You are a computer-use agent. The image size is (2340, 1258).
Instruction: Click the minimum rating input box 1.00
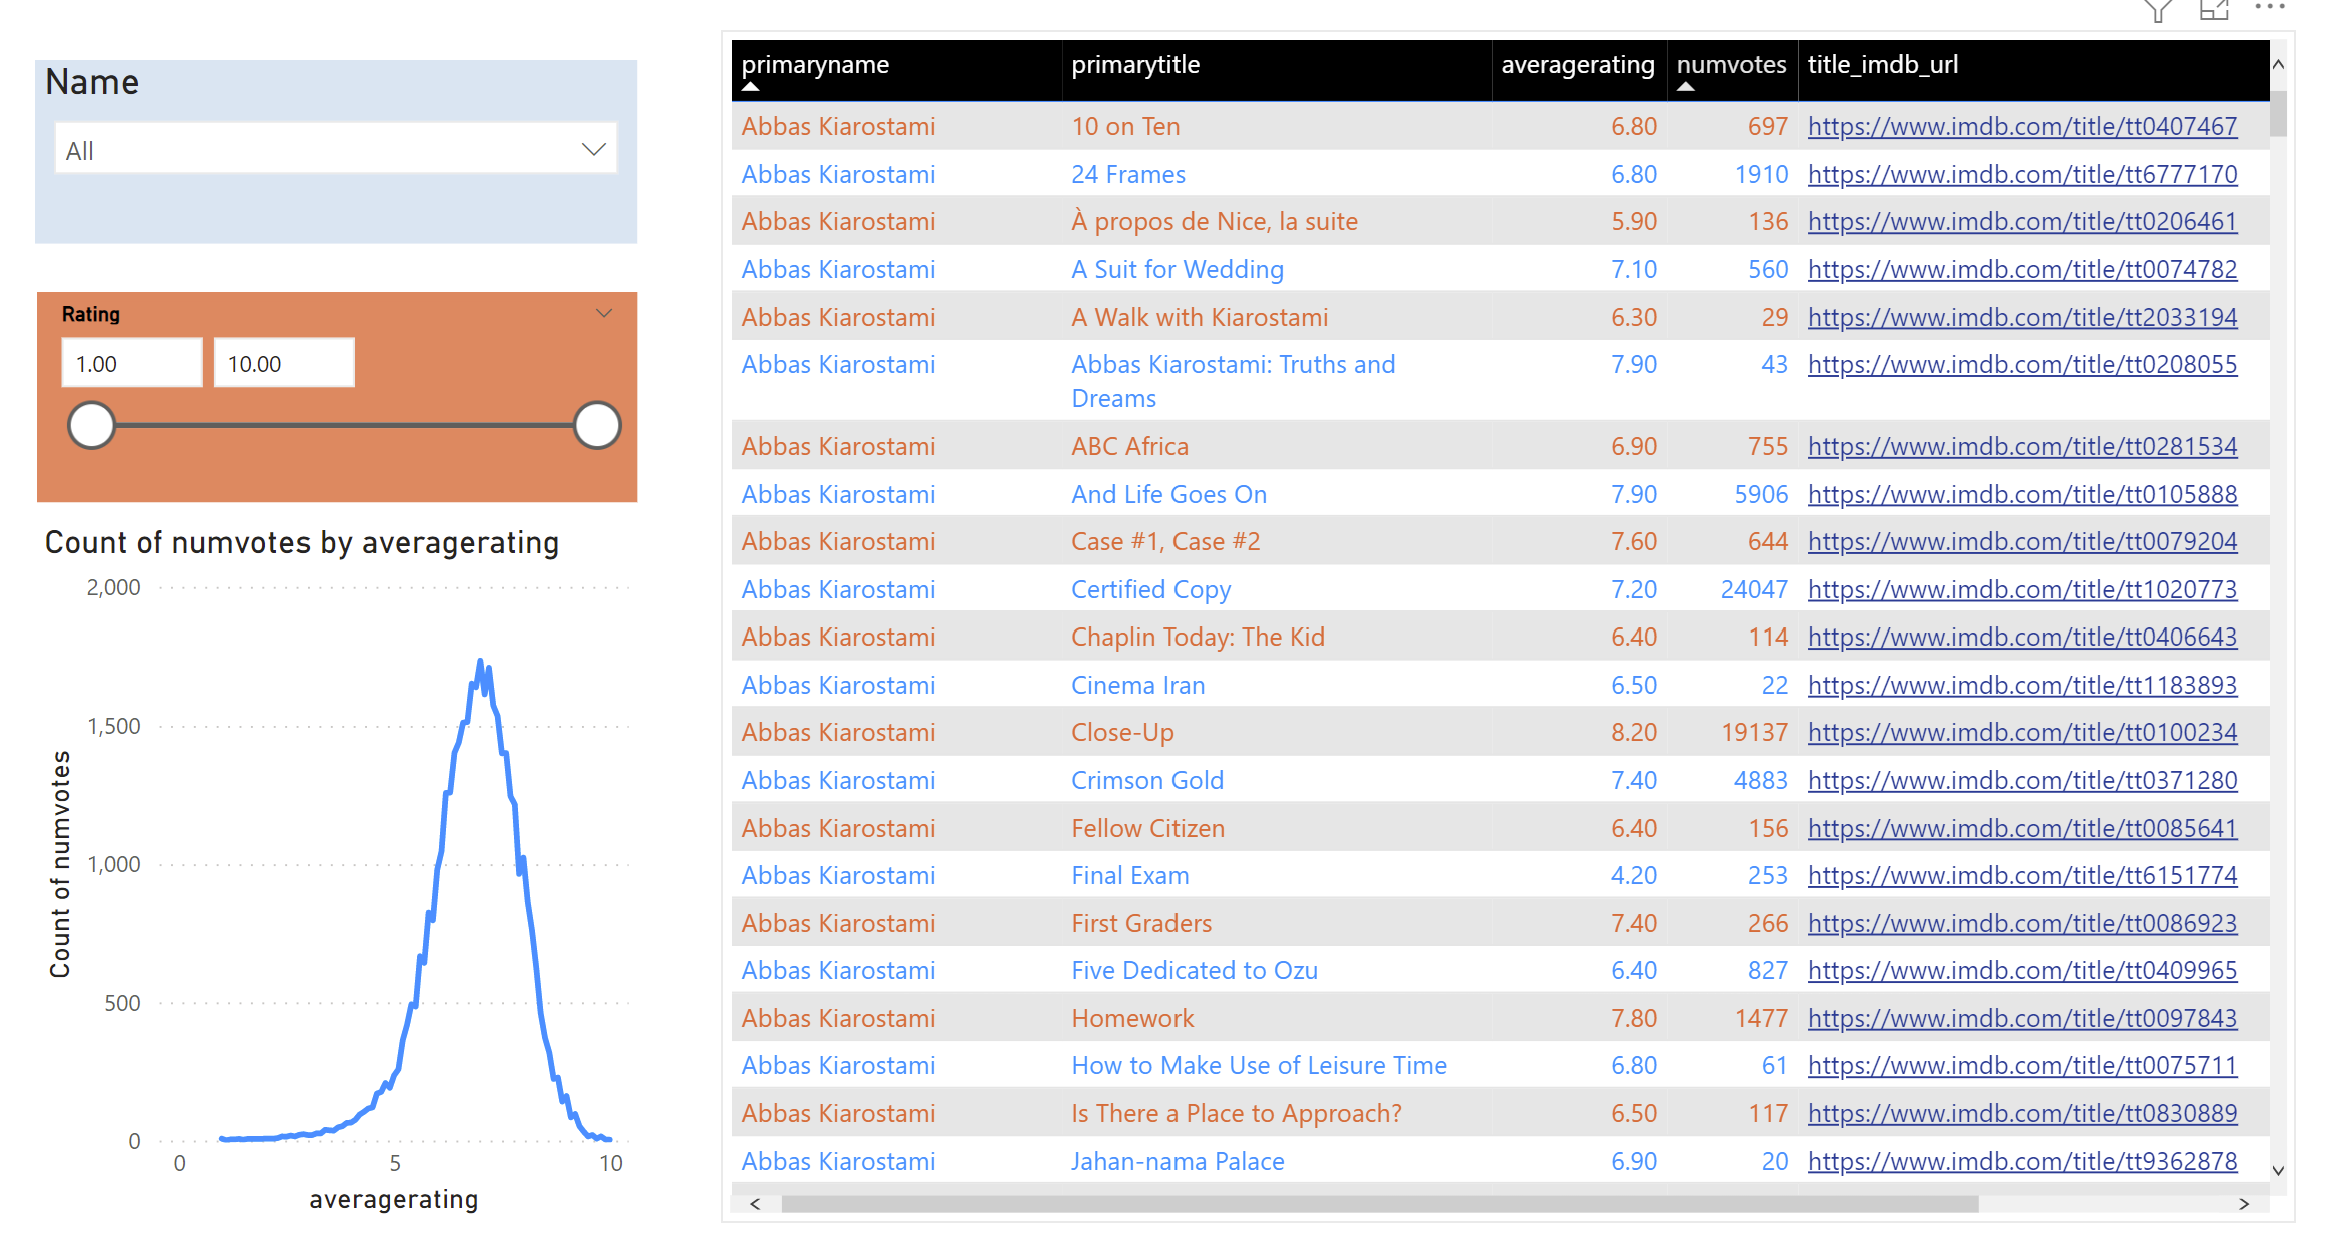tap(131, 363)
